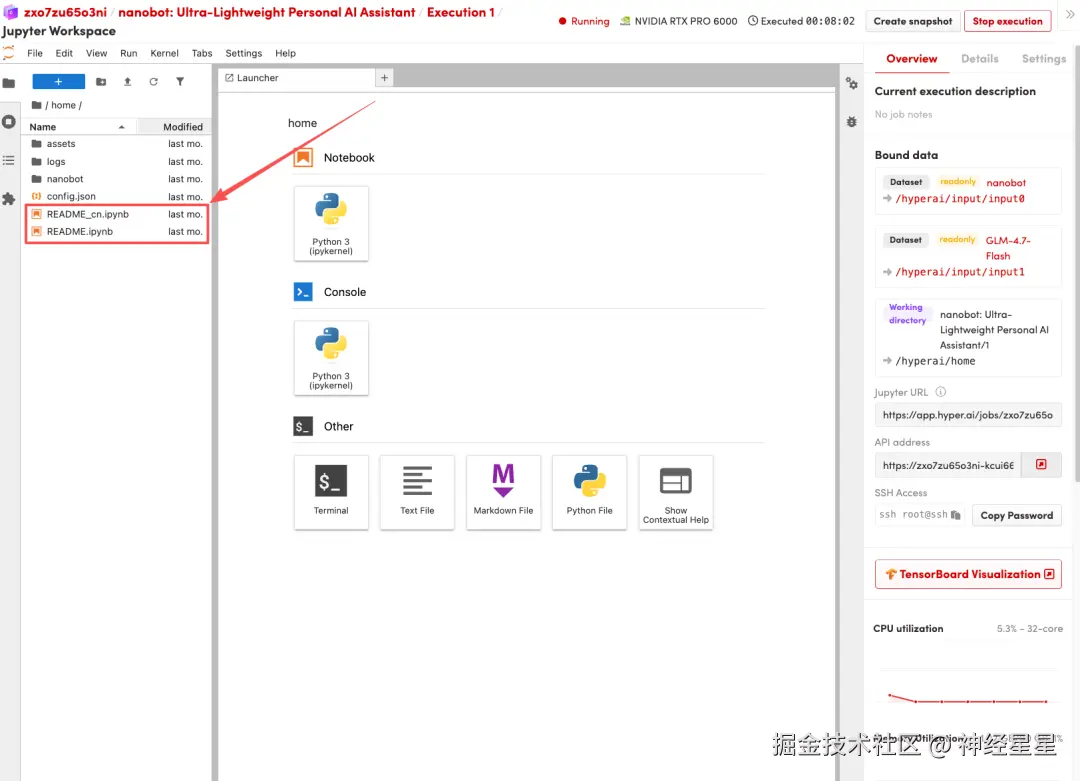Open API address in new window icon
This screenshot has width=1080, height=781.
[1041, 465]
